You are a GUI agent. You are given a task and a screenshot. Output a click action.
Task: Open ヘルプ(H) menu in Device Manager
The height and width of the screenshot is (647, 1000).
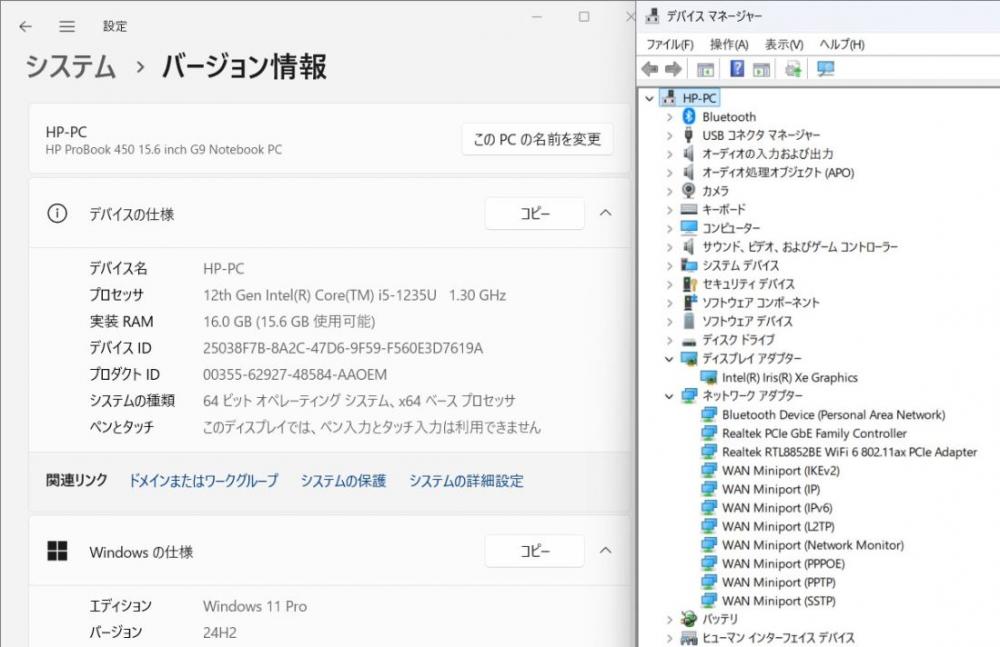842,44
